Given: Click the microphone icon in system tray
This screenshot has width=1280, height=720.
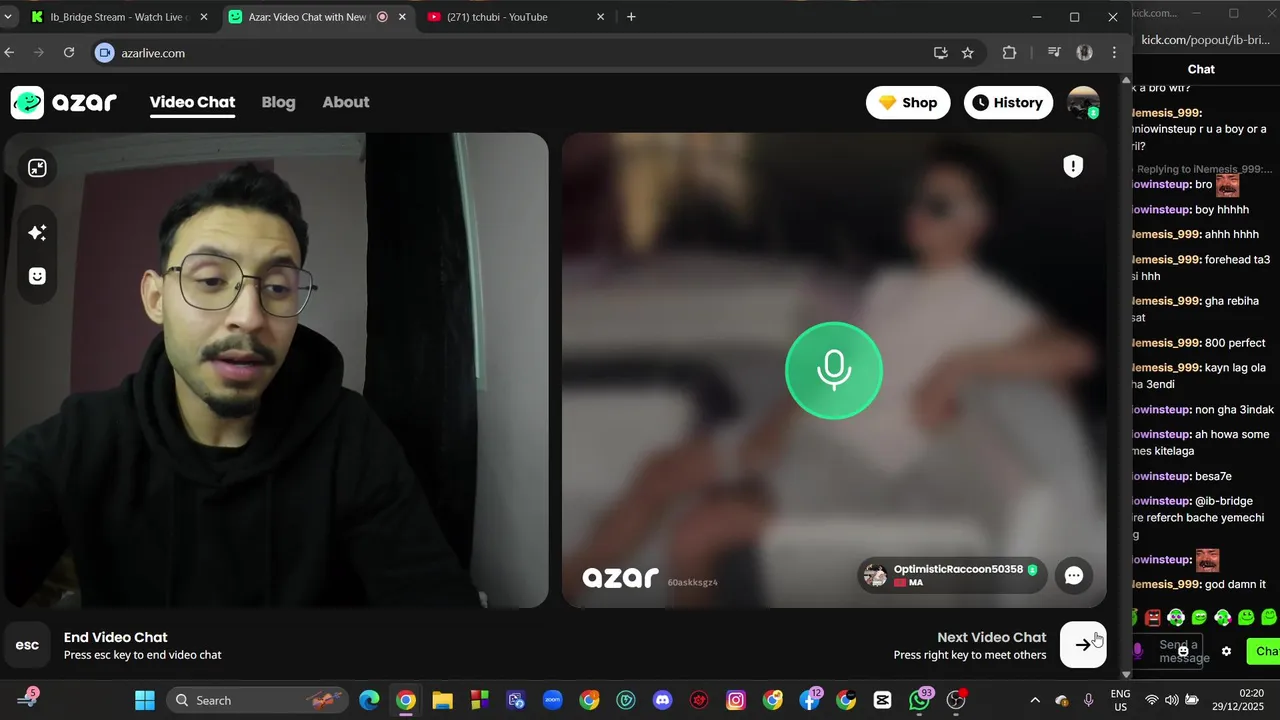Looking at the screenshot, I should 1089,700.
